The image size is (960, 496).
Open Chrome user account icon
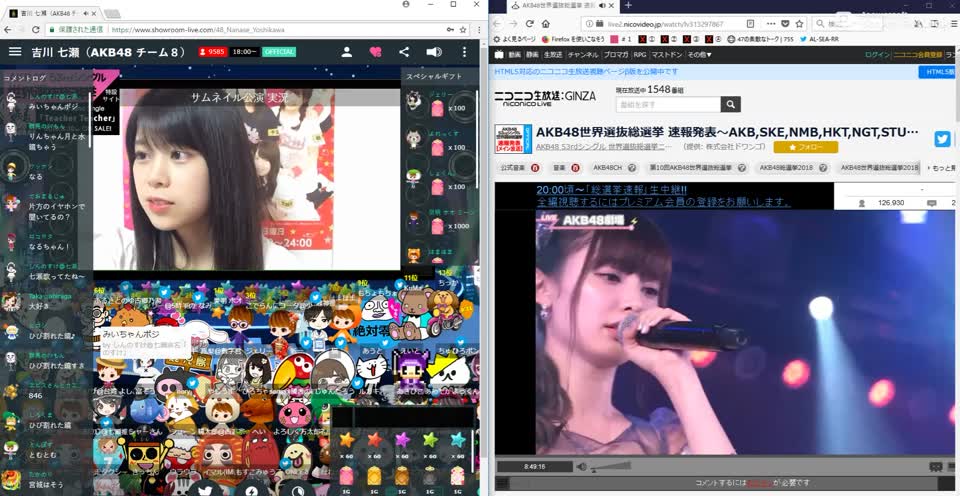click(405, 4)
